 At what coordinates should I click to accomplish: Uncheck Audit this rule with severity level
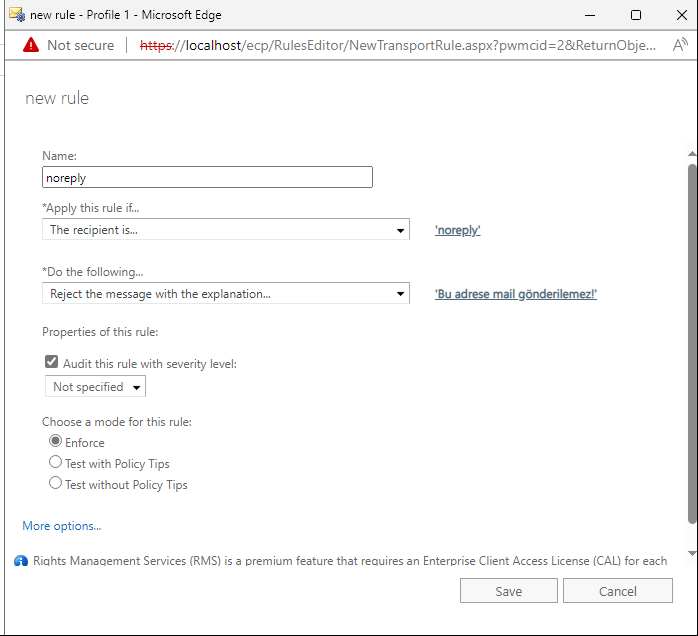(52, 364)
